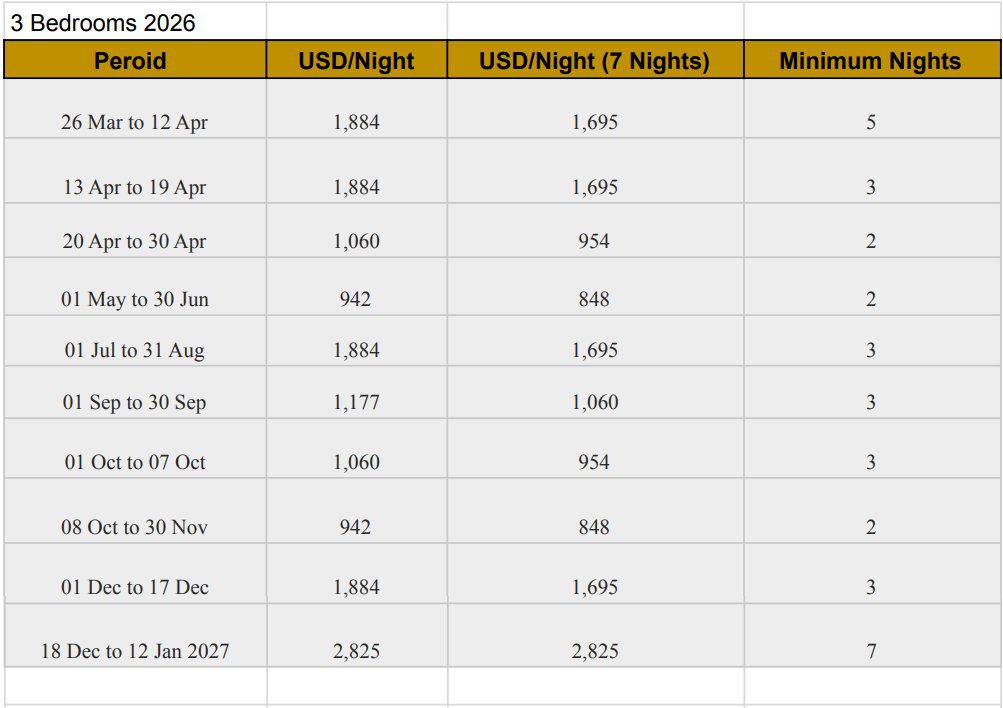Select the "08 Oct to 30 Nov" period cell

point(134,527)
